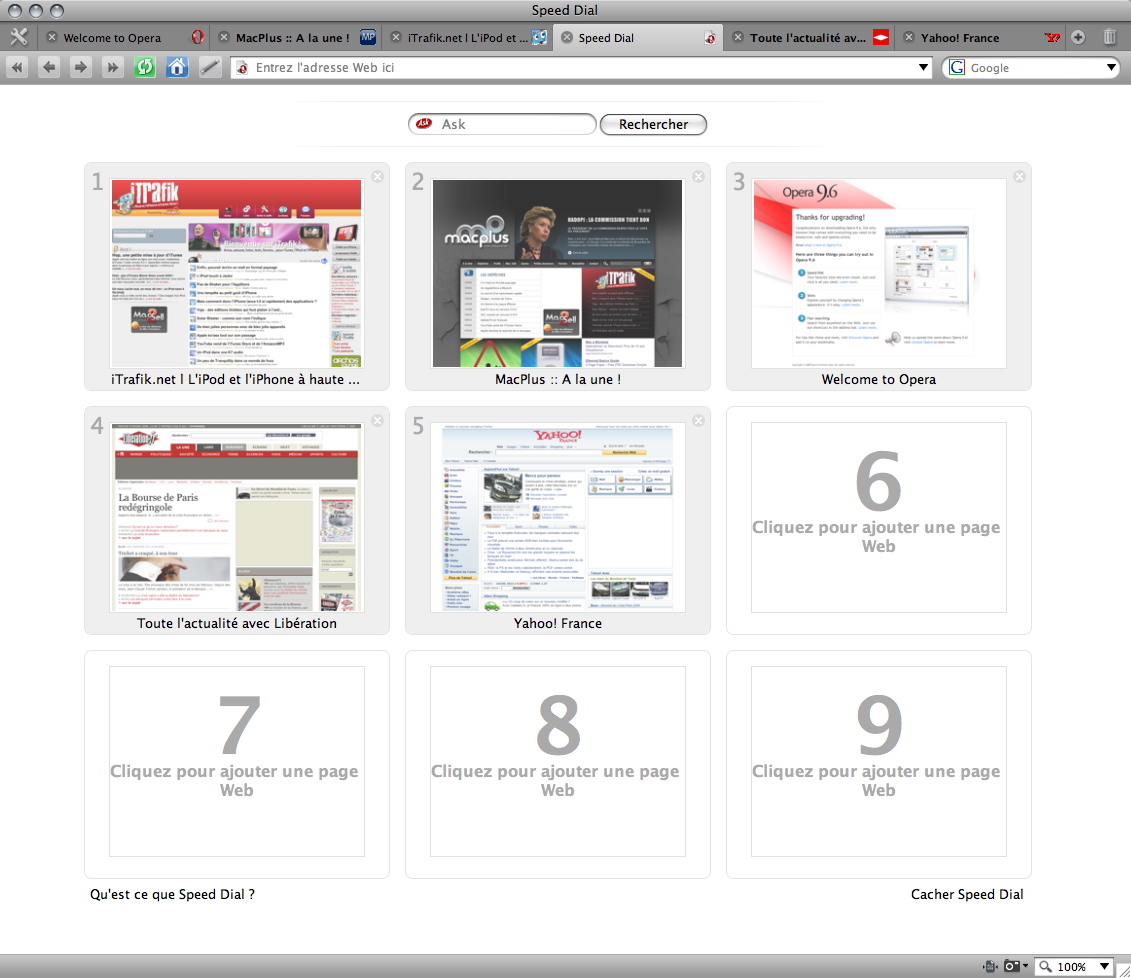
Task: Open the closed tabs trash can
Action: [x=1109, y=37]
